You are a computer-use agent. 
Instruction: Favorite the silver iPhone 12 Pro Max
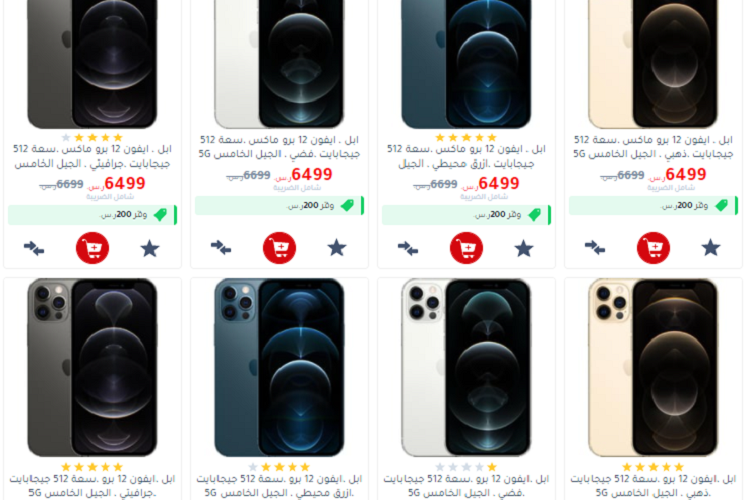[x=337, y=248]
